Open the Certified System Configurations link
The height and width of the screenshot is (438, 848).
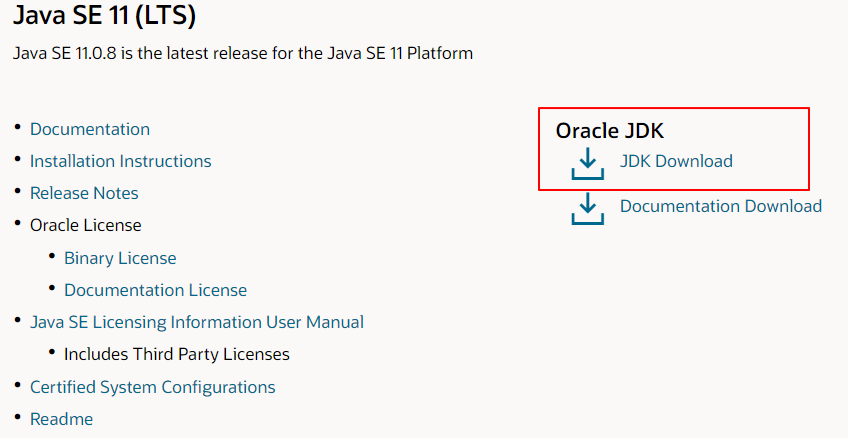click(x=153, y=387)
